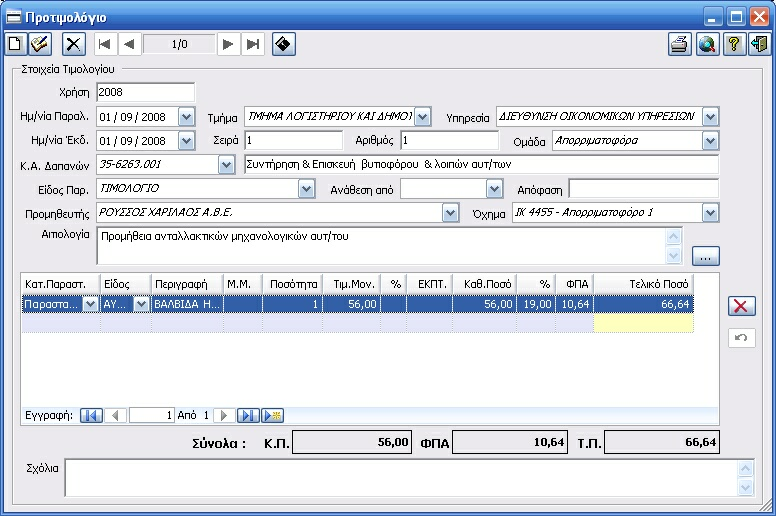This screenshot has width=776, height=516.
Task: Close the Προτιμολόγιο window
Action: (x=759, y=17)
